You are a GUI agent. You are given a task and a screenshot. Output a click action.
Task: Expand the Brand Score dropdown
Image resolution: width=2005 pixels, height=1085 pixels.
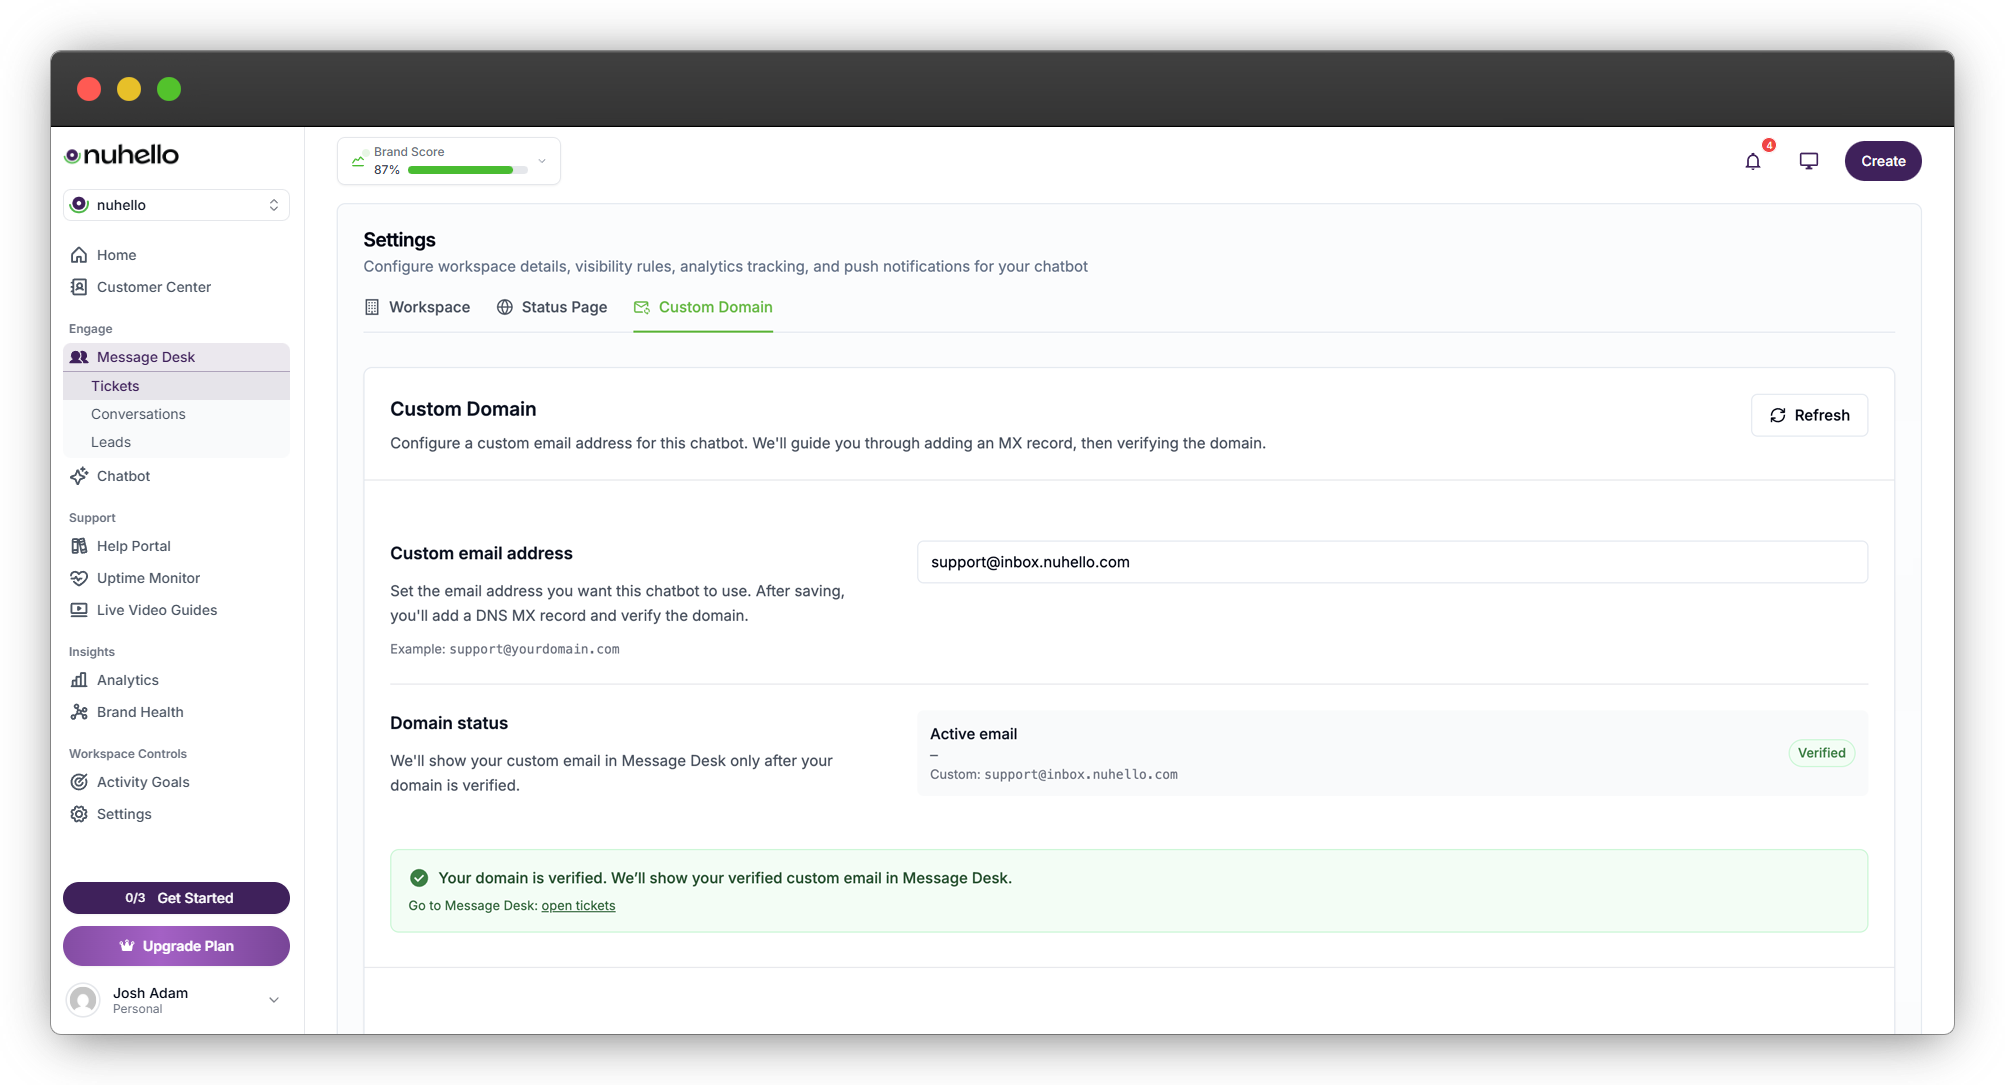tap(542, 161)
